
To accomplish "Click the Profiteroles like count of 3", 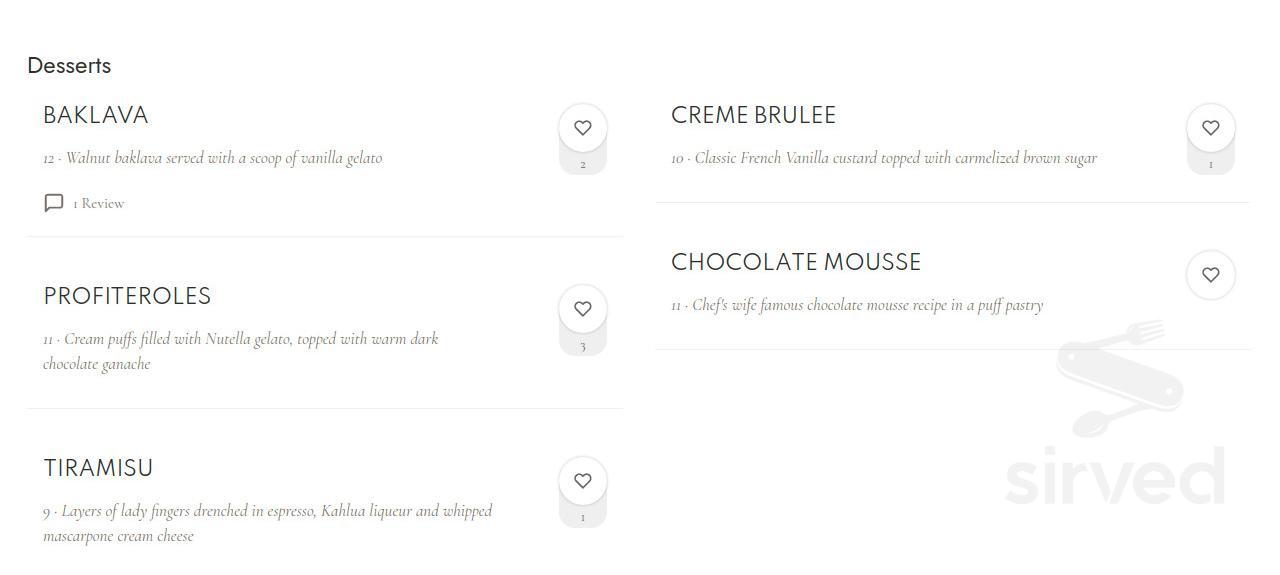I will 583,347.
